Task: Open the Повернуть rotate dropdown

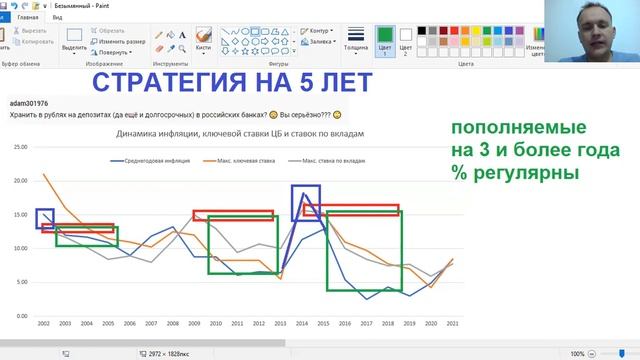Action: pos(111,52)
